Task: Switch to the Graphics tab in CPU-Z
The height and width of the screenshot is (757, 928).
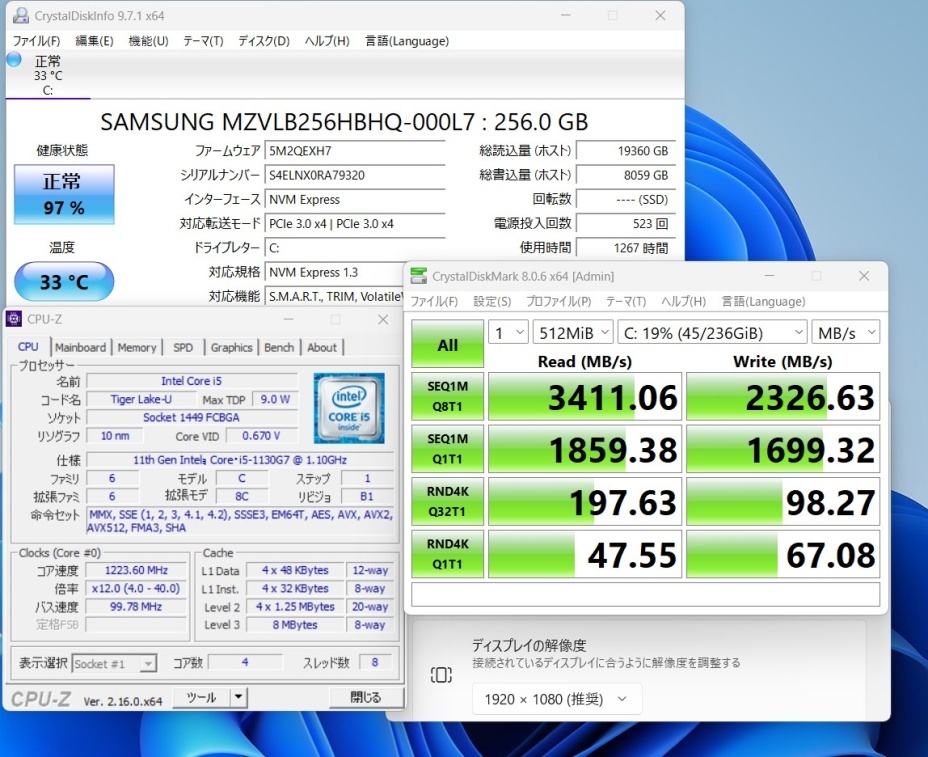Action: [x=231, y=347]
